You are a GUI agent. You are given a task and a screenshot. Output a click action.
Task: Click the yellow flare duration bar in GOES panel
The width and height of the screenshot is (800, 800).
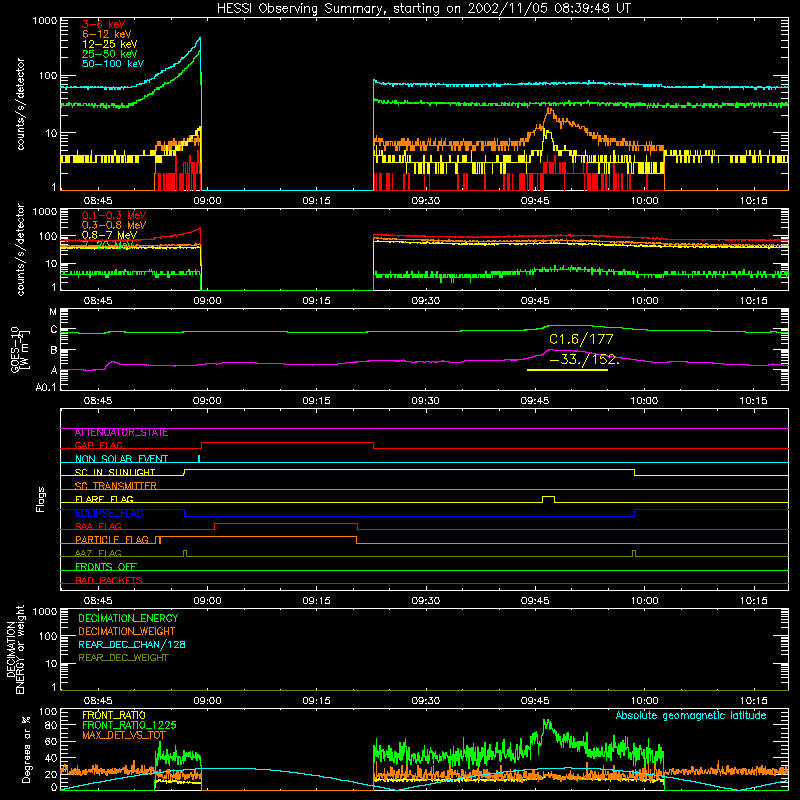[567, 369]
